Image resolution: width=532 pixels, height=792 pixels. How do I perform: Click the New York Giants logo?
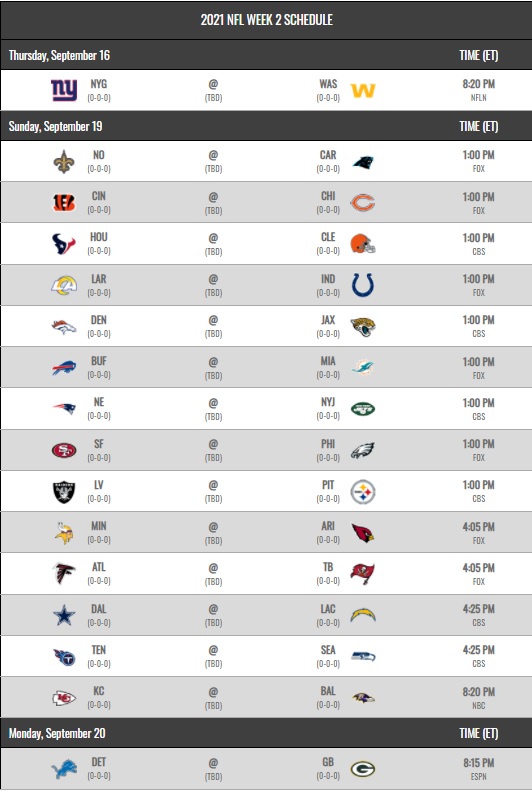(x=64, y=90)
